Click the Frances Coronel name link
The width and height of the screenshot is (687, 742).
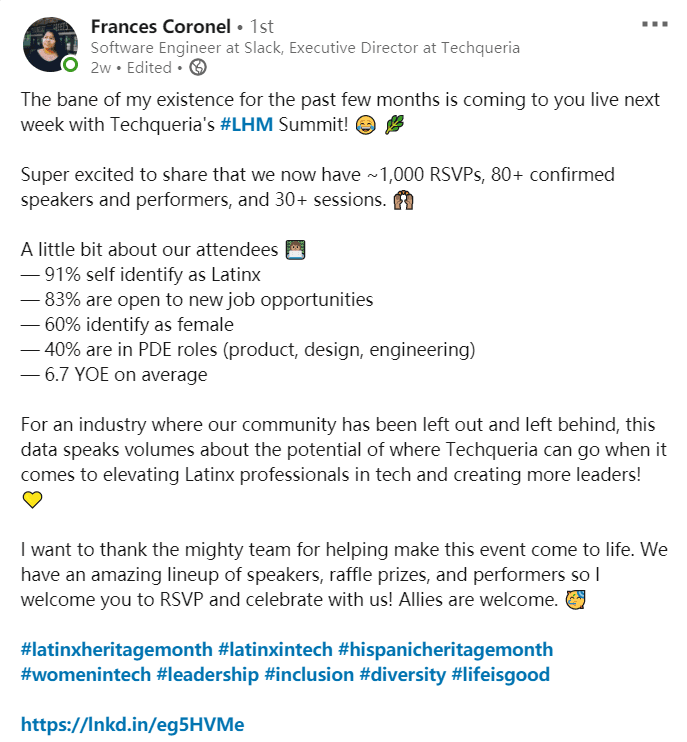[x=160, y=25]
